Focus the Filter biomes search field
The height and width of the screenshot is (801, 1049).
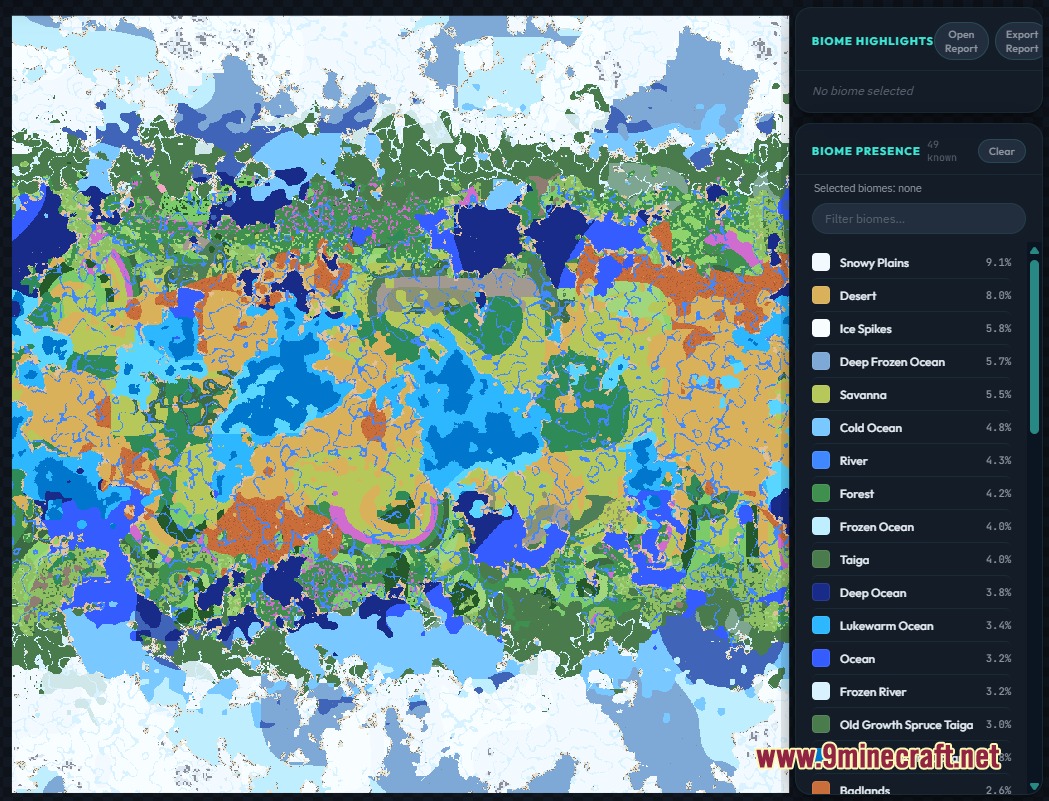coord(919,219)
